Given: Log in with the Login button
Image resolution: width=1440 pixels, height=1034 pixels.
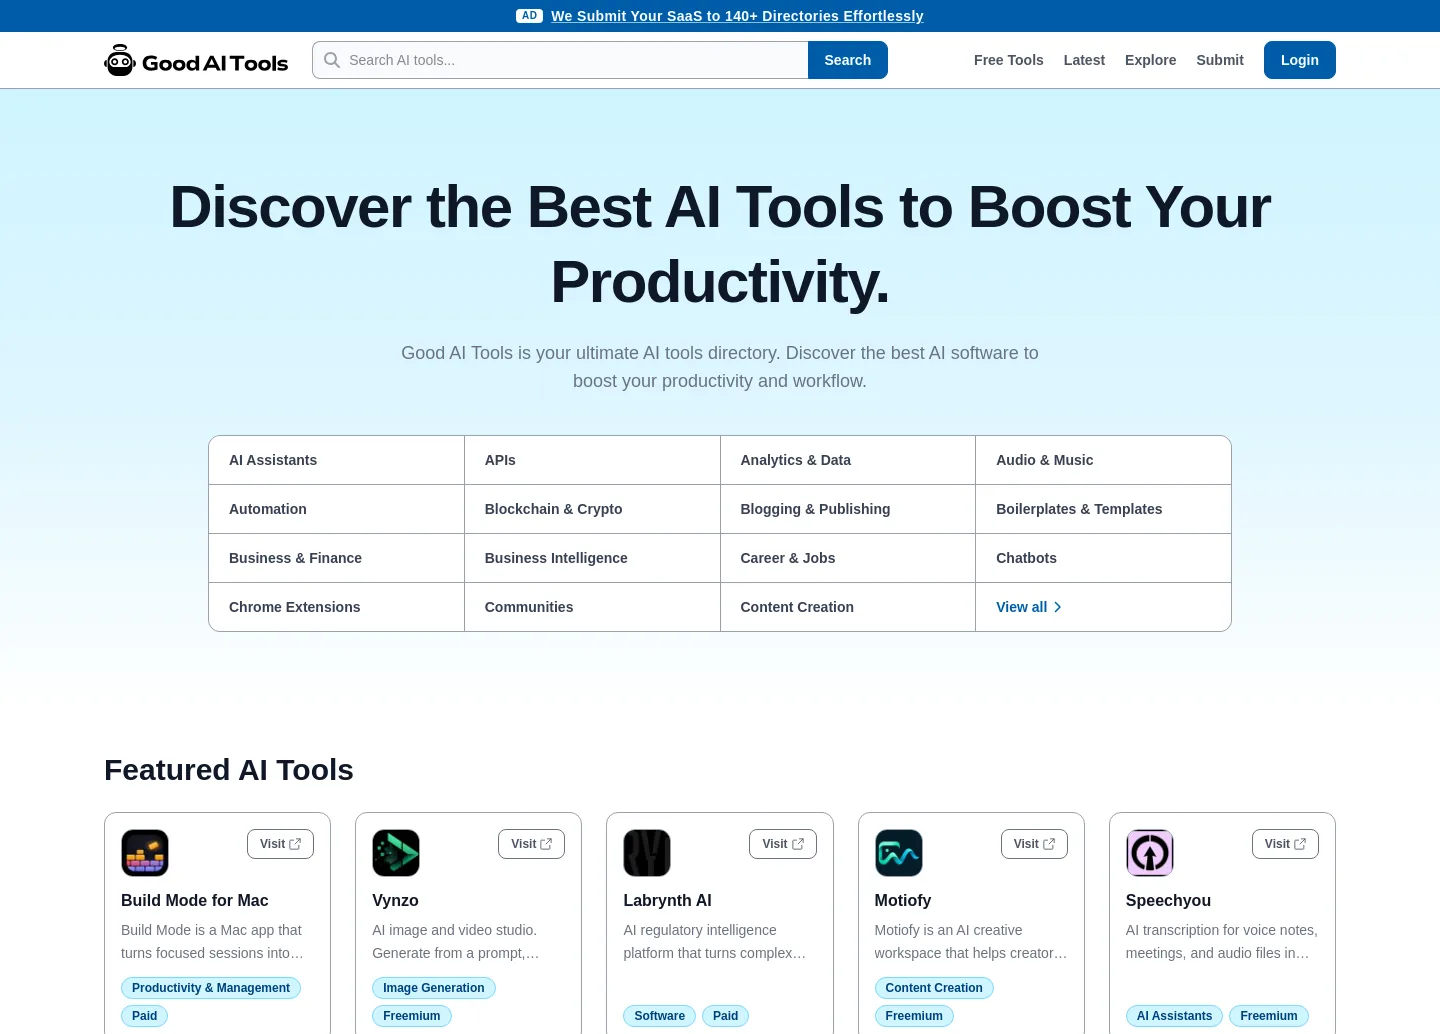Looking at the screenshot, I should click(x=1300, y=60).
